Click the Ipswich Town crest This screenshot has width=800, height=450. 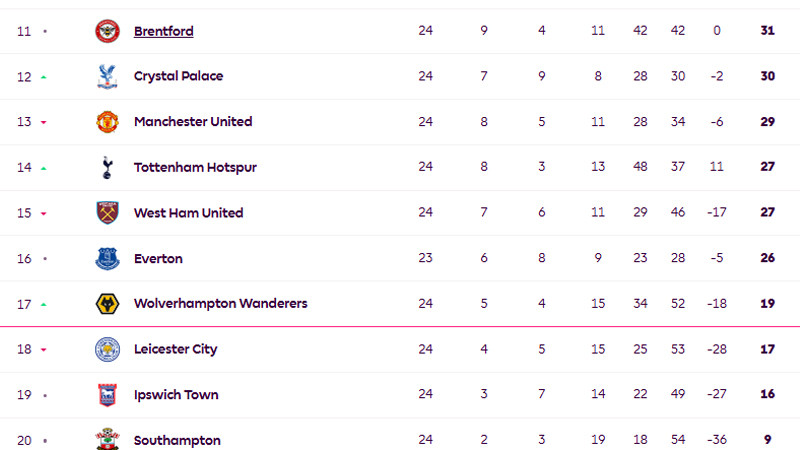(x=107, y=395)
